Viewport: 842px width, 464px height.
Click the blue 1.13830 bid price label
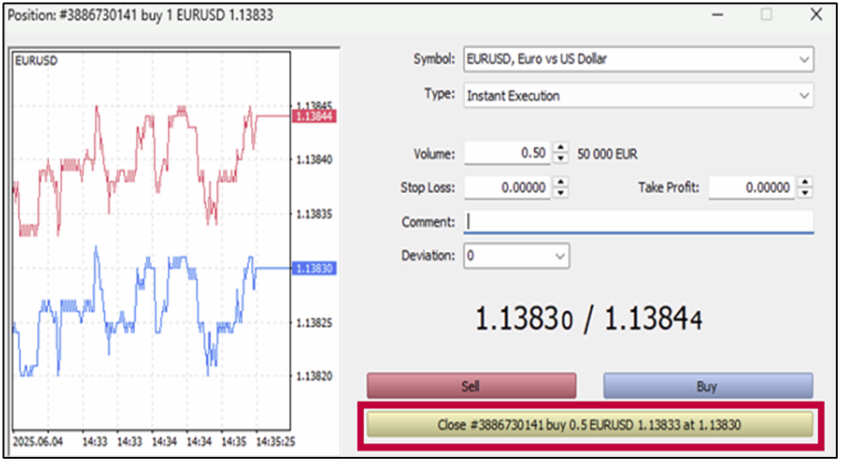click(313, 269)
